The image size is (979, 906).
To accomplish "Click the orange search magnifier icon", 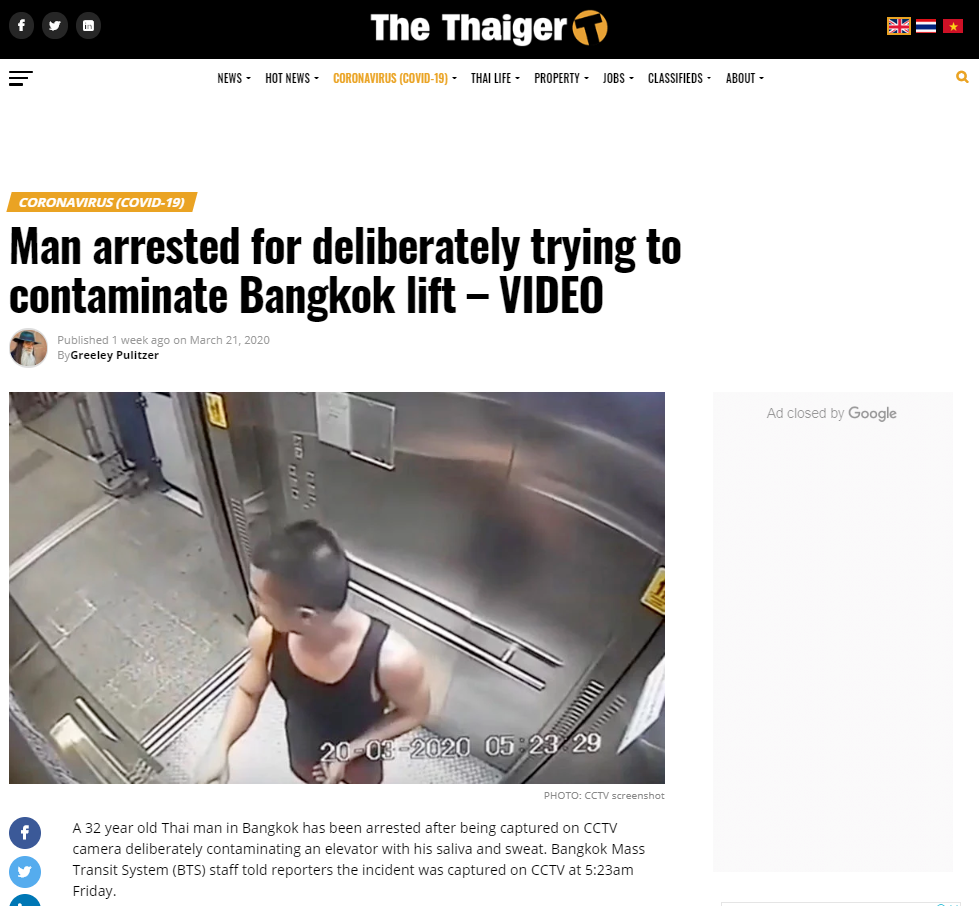I will [962, 77].
